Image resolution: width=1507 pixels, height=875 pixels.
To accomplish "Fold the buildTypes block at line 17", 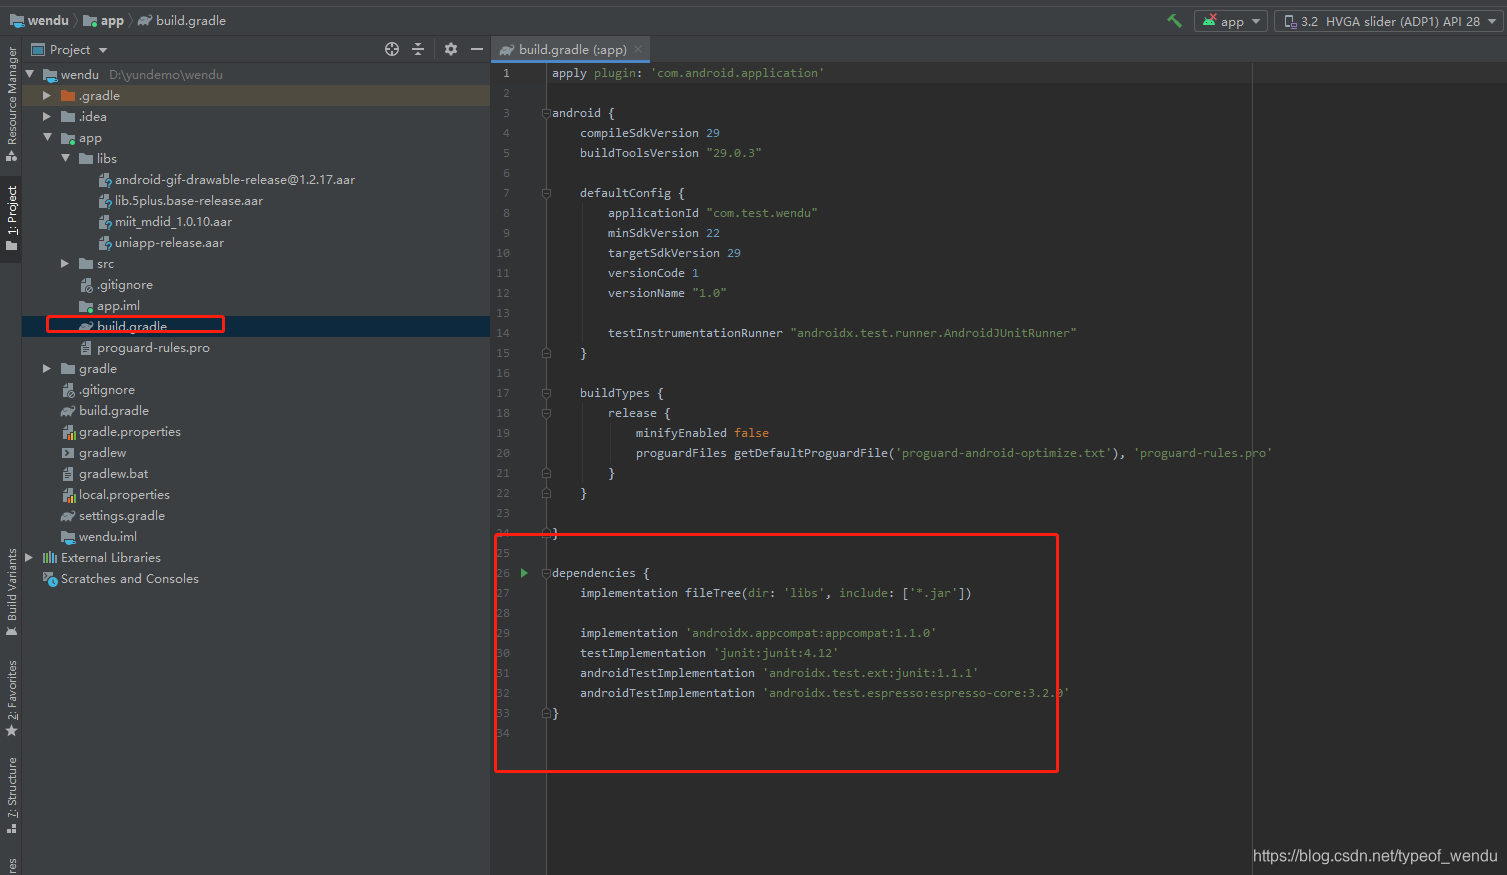I will click(546, 393).
